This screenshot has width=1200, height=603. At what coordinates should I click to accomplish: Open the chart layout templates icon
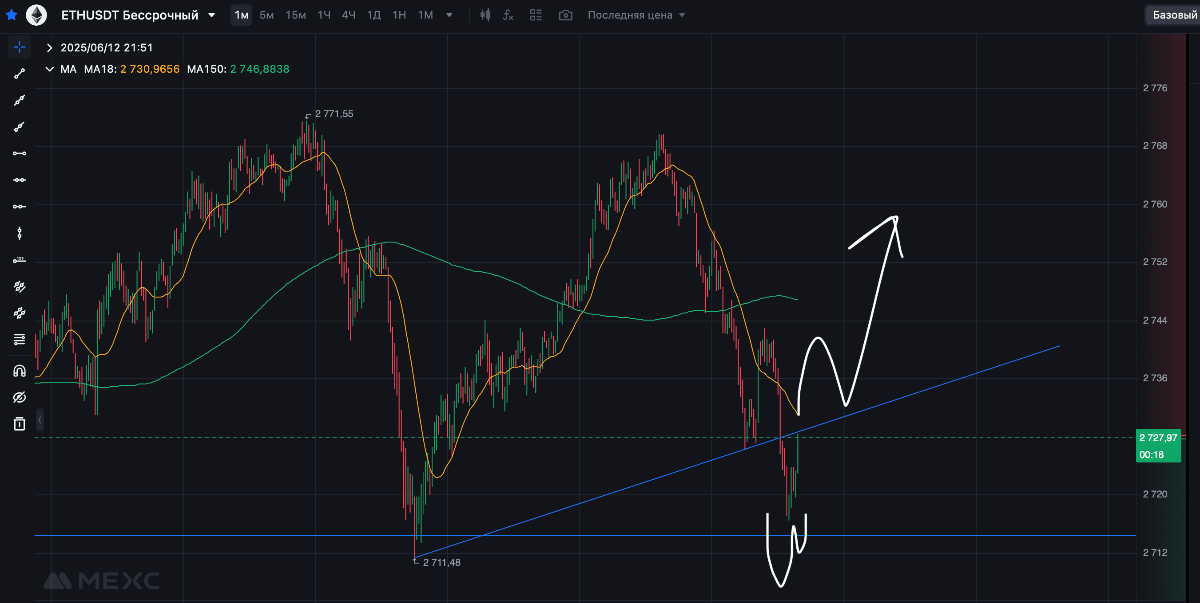pyautogui.click(x=538, y=15)
